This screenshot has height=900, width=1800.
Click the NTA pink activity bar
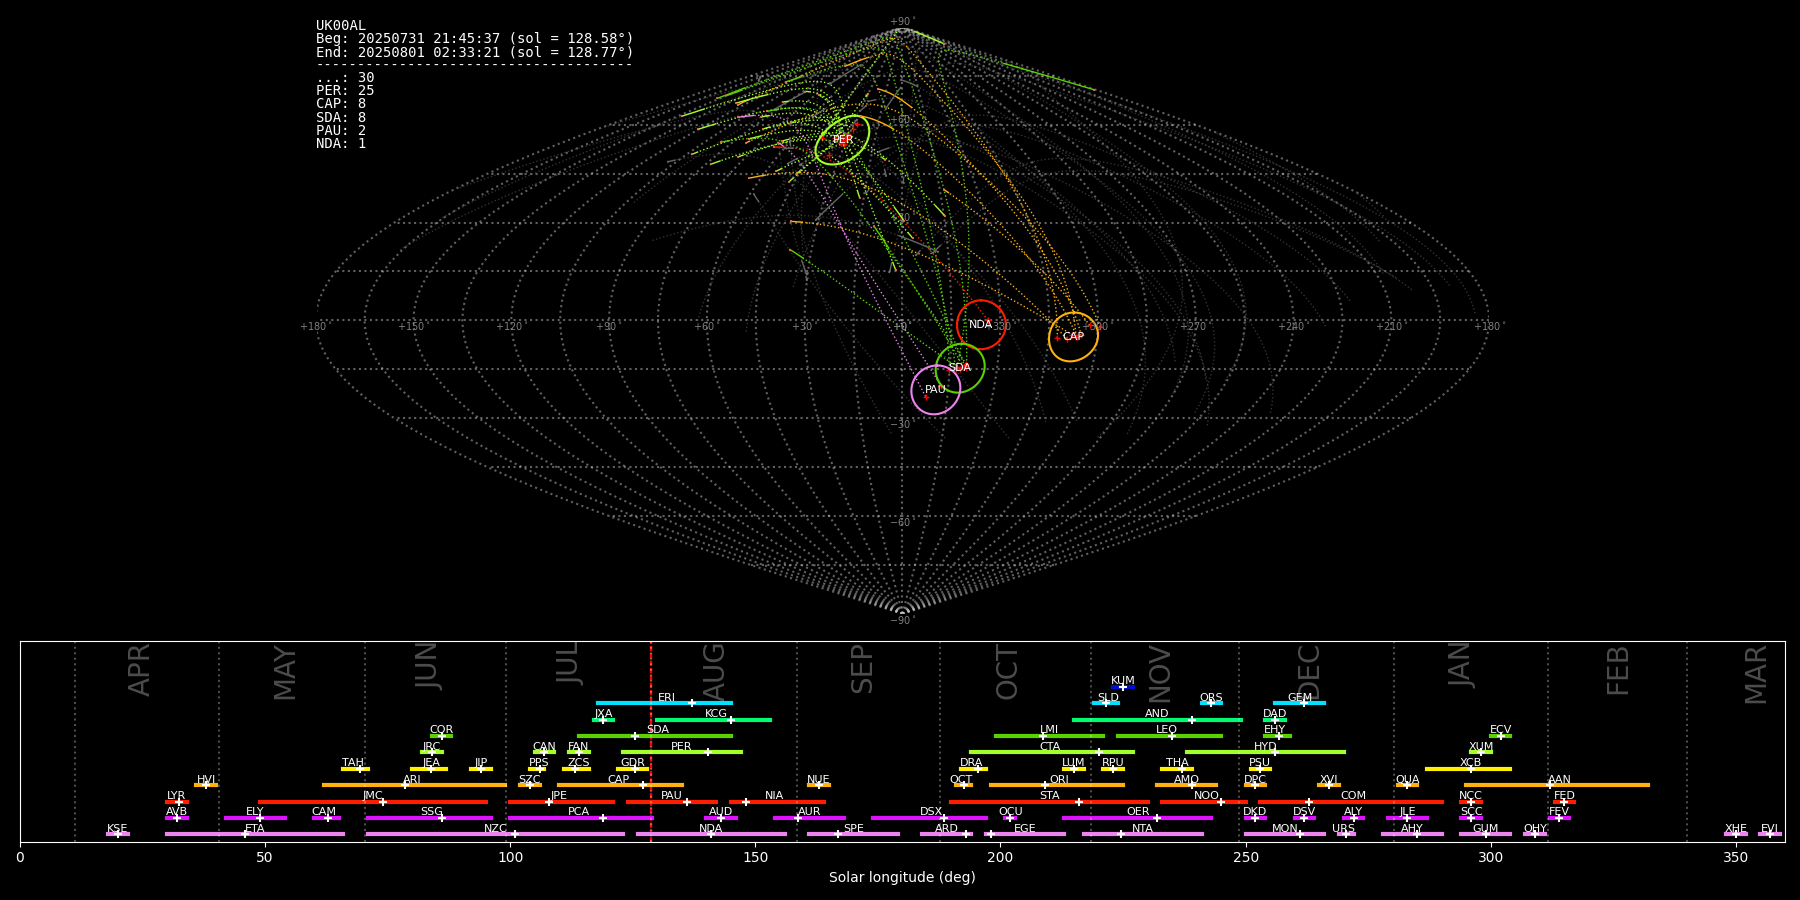pyautogui.click(x=1143, y=834)
